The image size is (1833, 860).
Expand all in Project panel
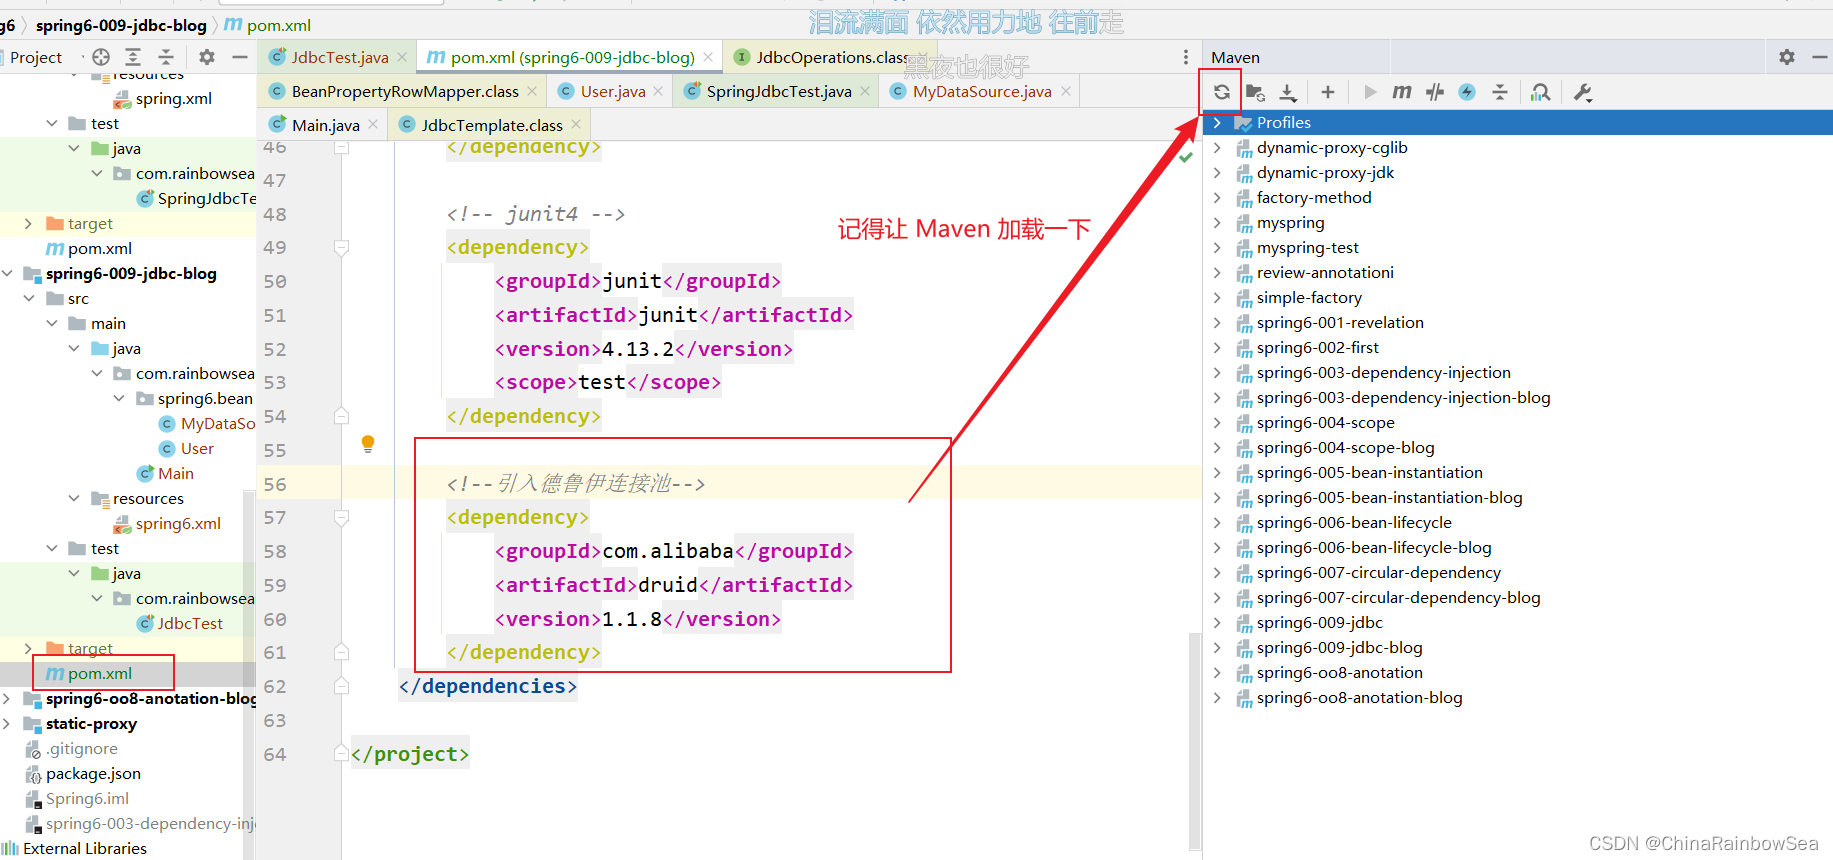click(x=133, y=57)
